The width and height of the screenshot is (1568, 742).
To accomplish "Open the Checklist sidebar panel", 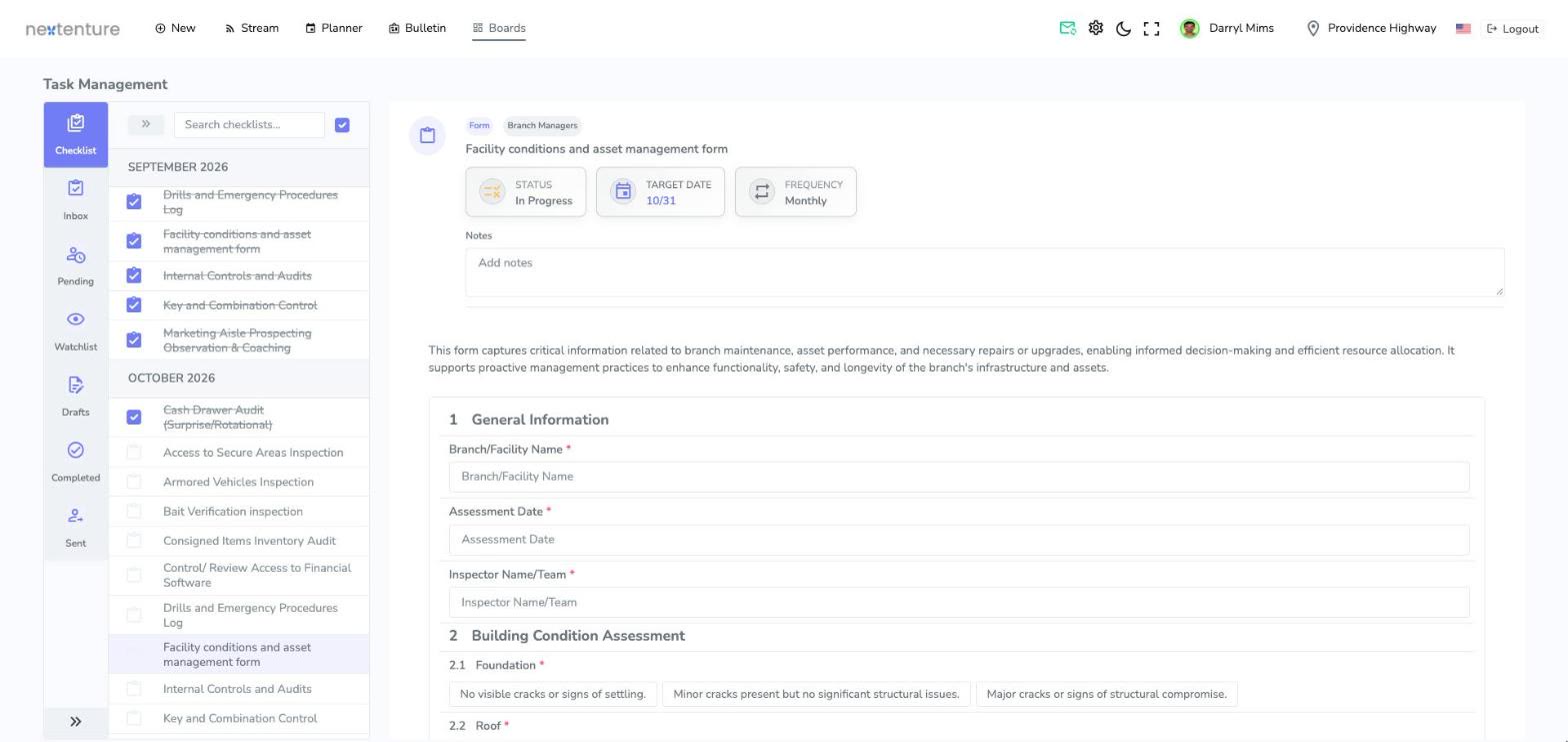I will (75, 135).
